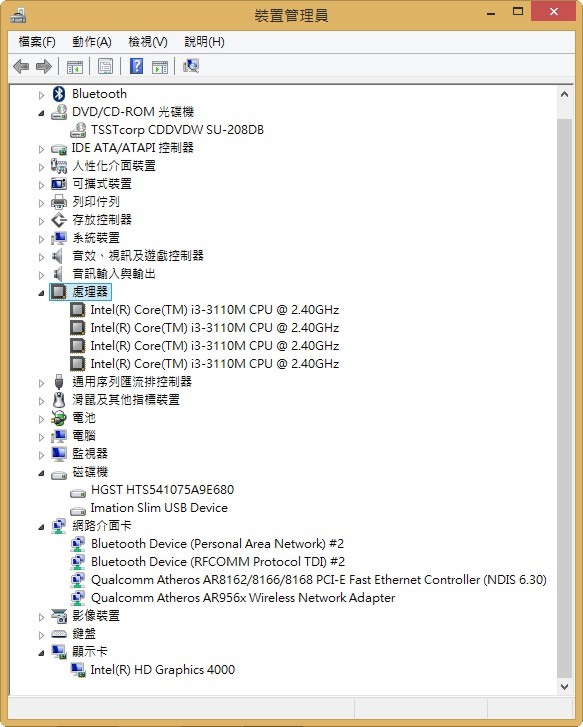Screen dimensions: 583x727
Task: Click the Bluetooth category icon
Action: 58,94
